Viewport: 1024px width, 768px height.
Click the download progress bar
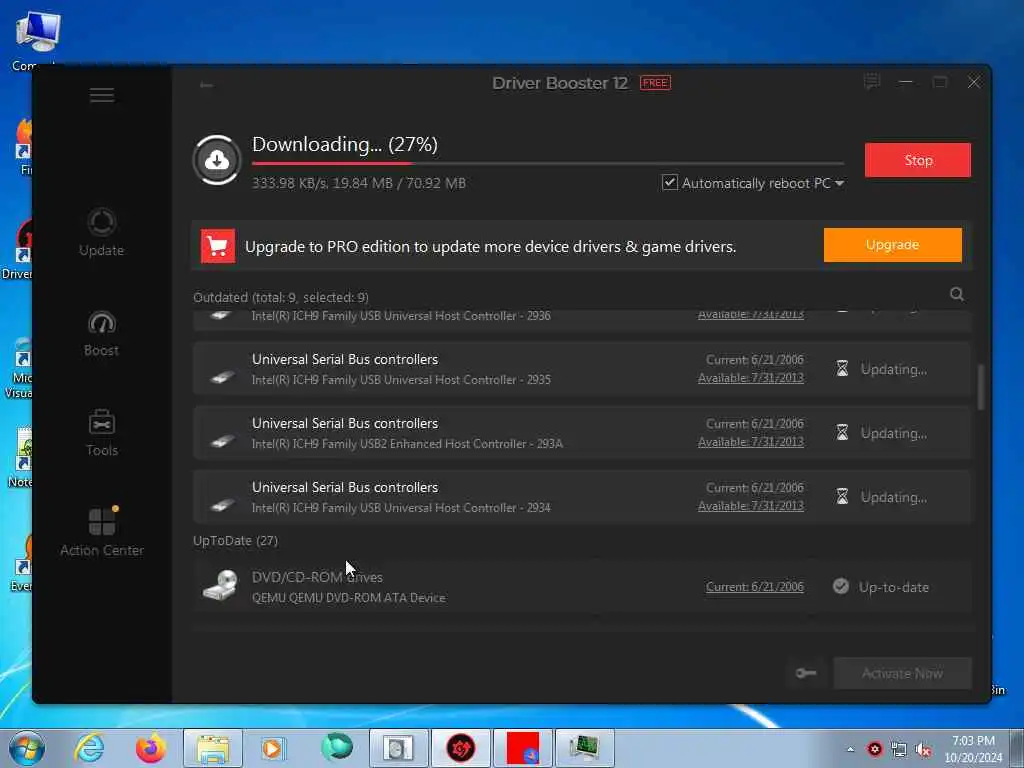tap(548, 163)
